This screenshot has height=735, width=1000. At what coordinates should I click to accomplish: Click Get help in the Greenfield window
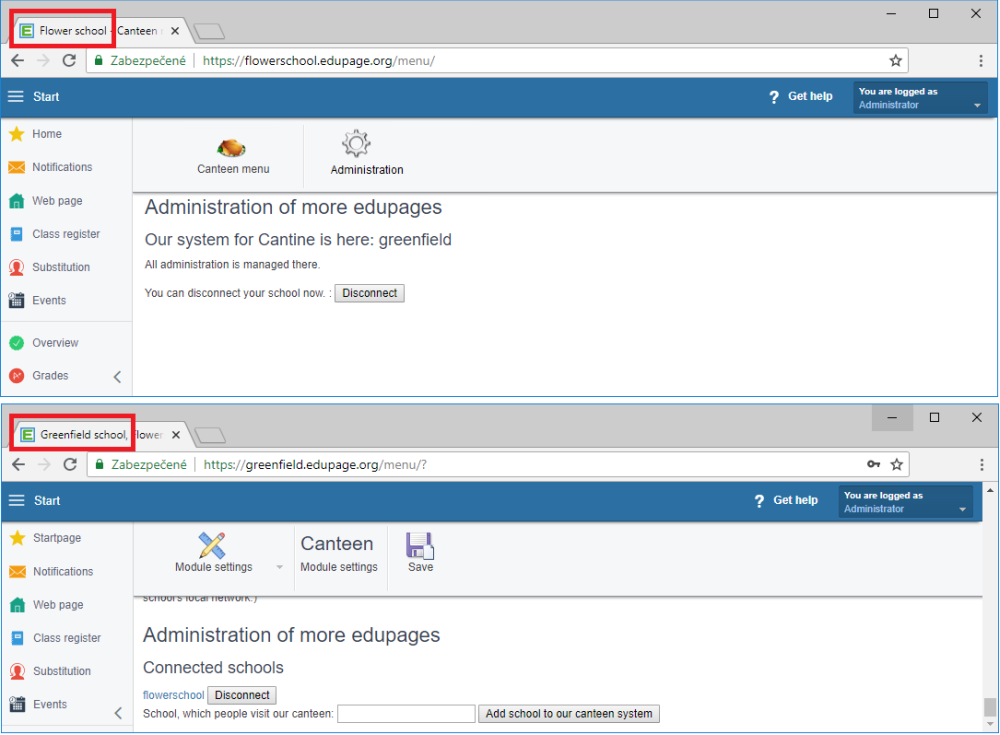click(786, 500)
